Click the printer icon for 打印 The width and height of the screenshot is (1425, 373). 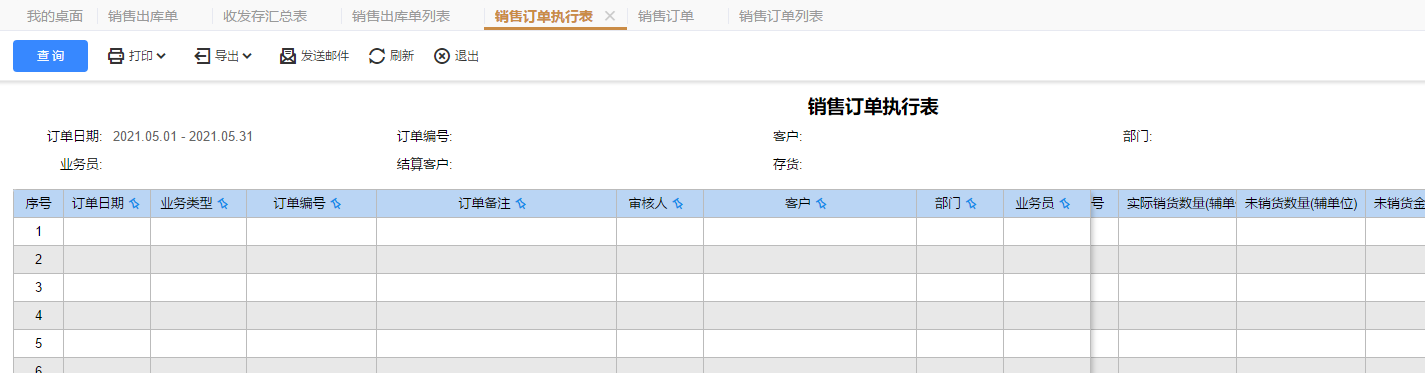tap(116, 56)
